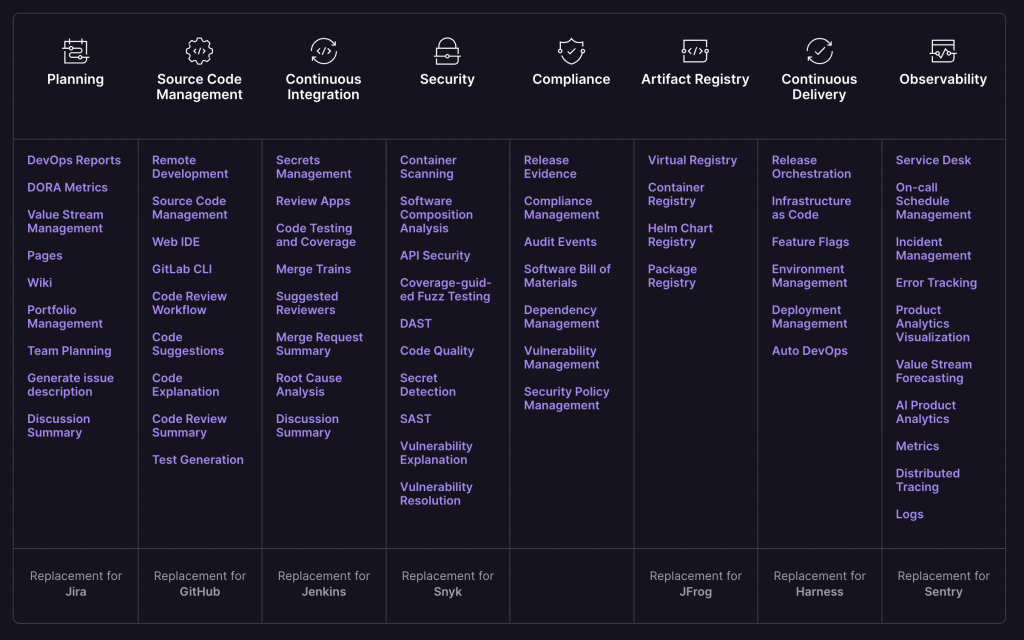Click Merge Request Summary
Screen dimensions: 1024x640
[x=319, y=344]
